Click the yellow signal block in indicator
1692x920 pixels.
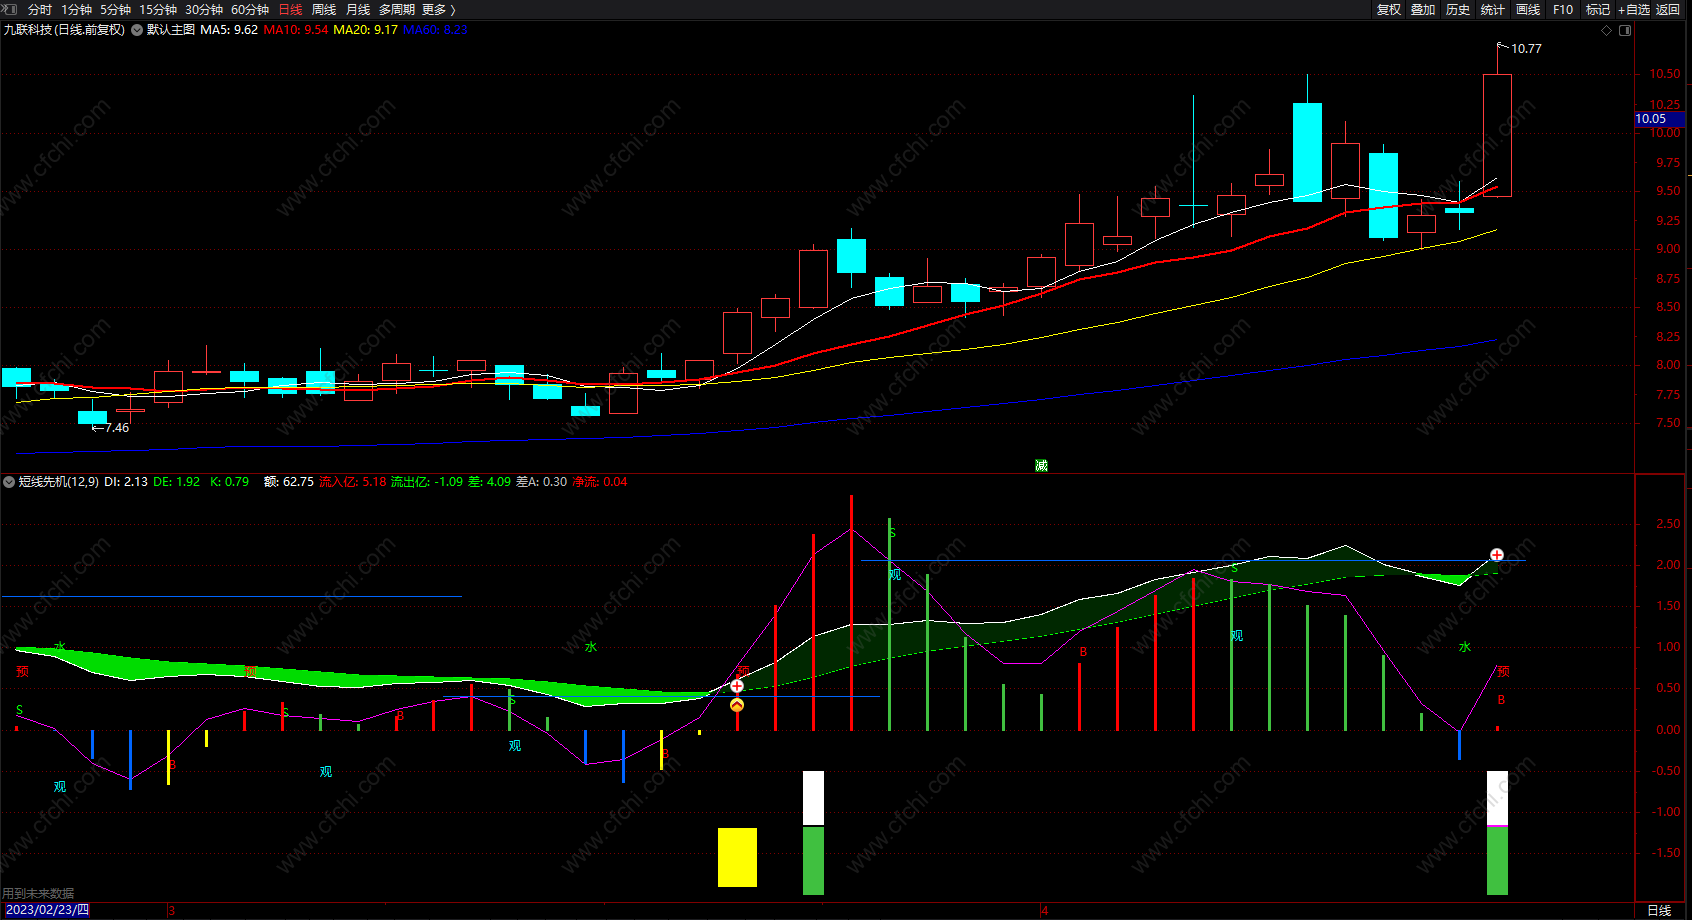[737, 857]
